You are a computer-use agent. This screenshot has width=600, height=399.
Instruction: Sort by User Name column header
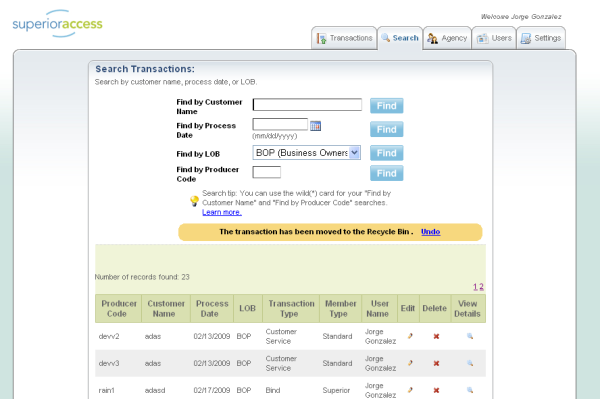coord(380,308)
